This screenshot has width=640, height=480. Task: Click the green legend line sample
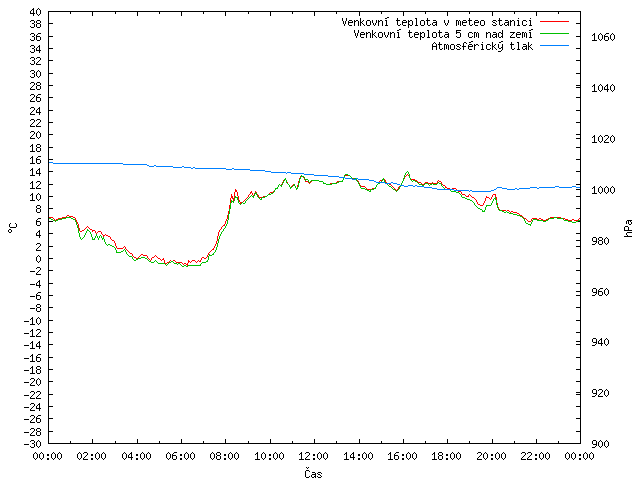click(x=554, y=34)
